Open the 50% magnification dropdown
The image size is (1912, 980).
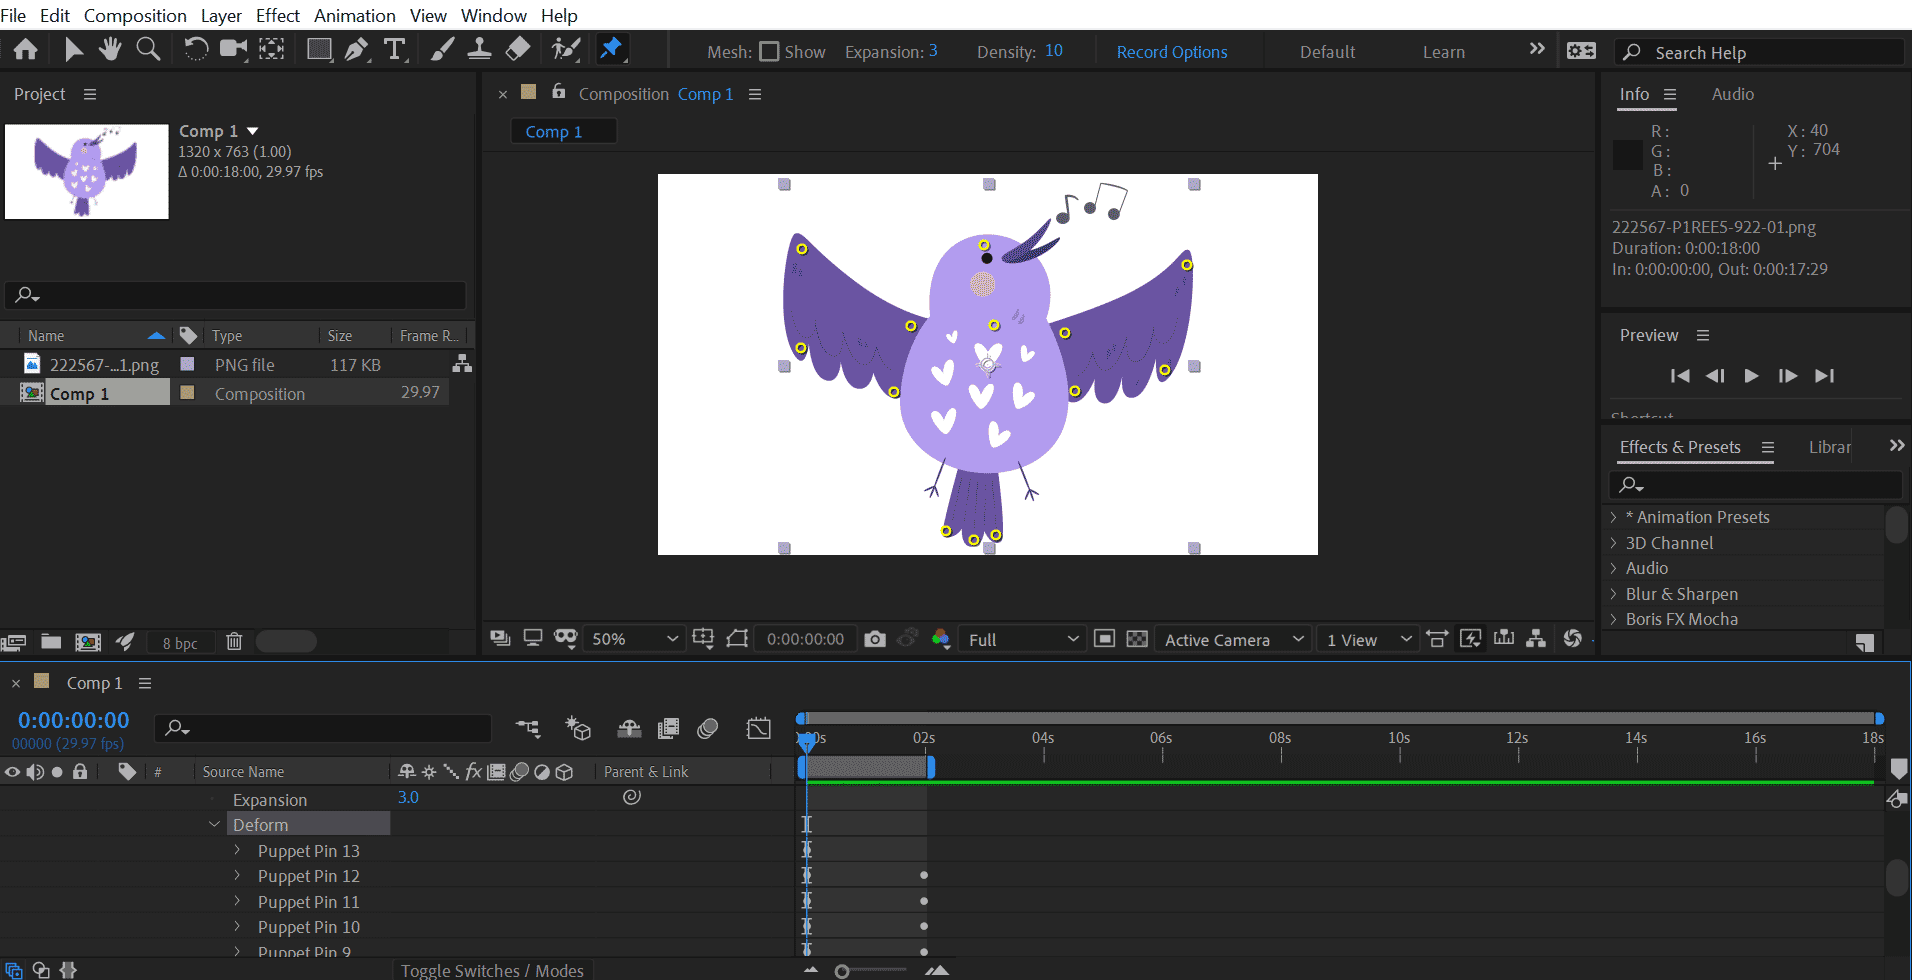click(x=635, y=639)
